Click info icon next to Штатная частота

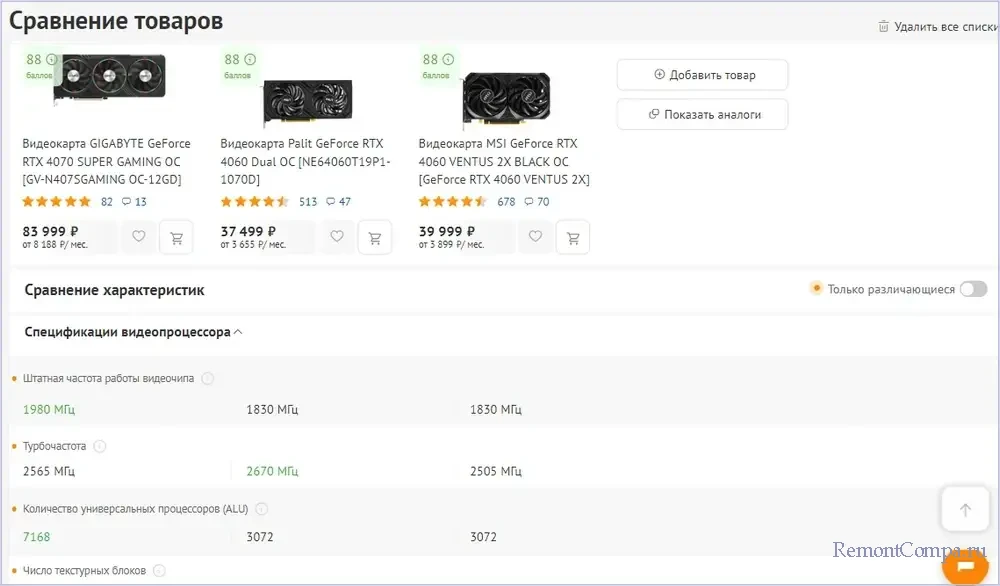(x=207, y=379)
